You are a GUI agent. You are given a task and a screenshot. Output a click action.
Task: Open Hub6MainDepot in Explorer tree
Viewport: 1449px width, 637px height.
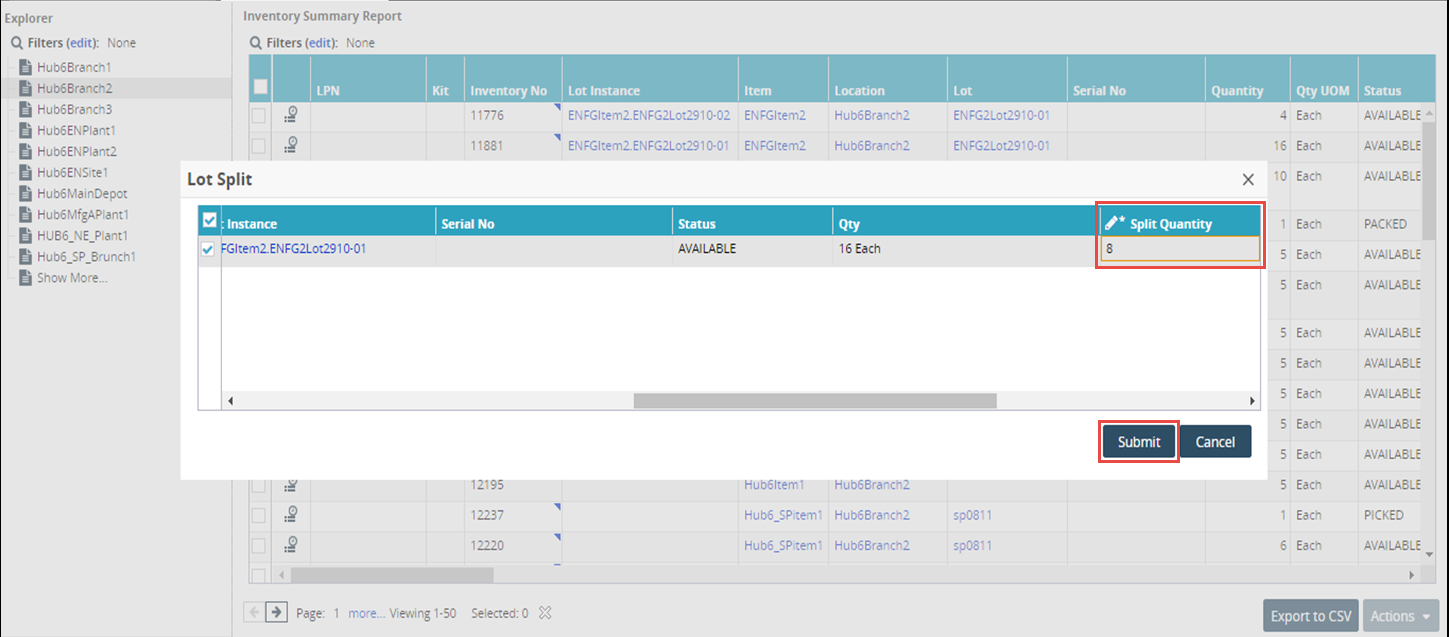click(x=82, y=193)
